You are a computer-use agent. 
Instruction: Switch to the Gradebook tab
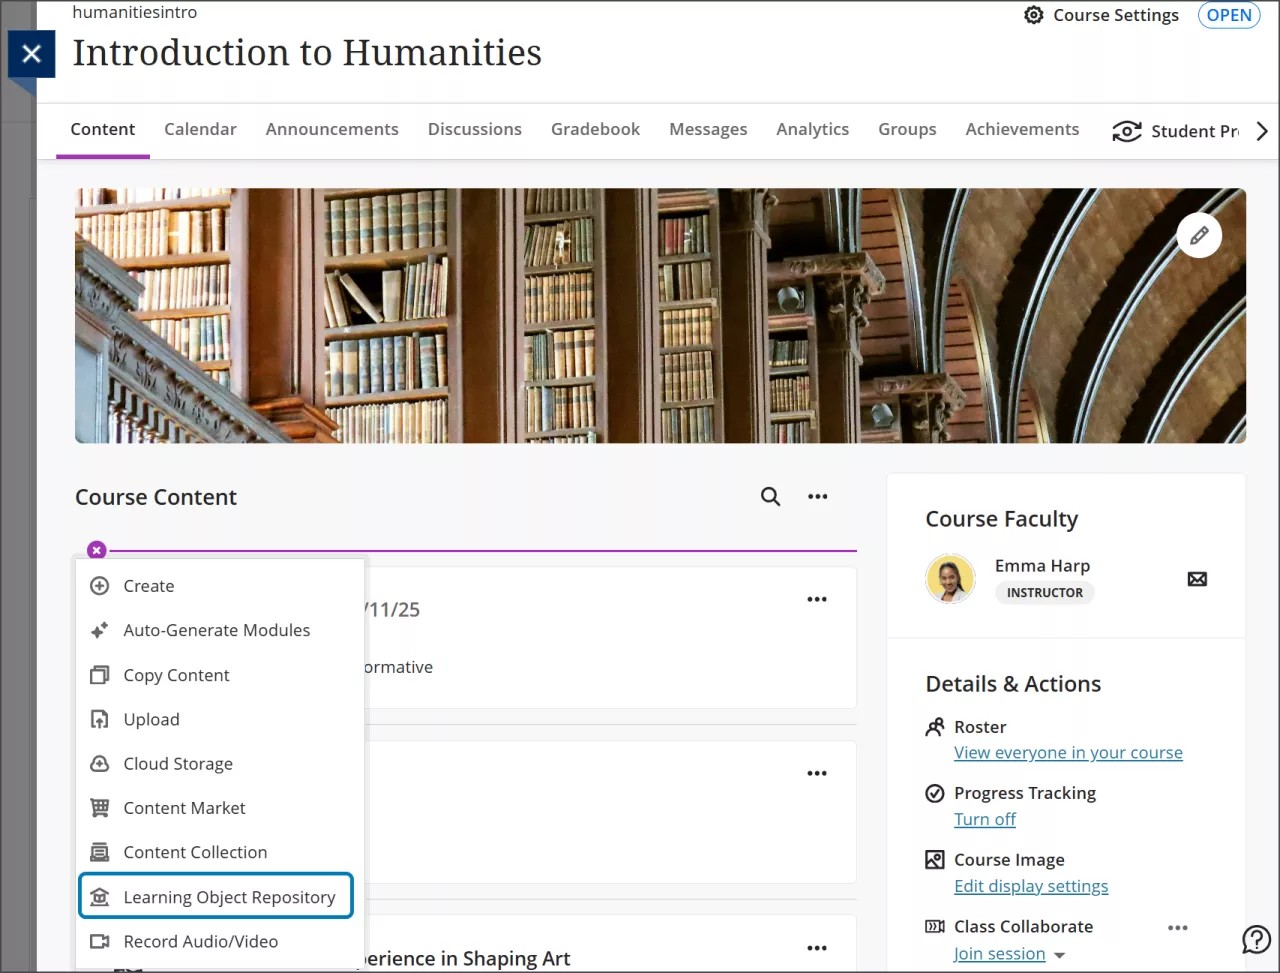[x=595, y=128]
